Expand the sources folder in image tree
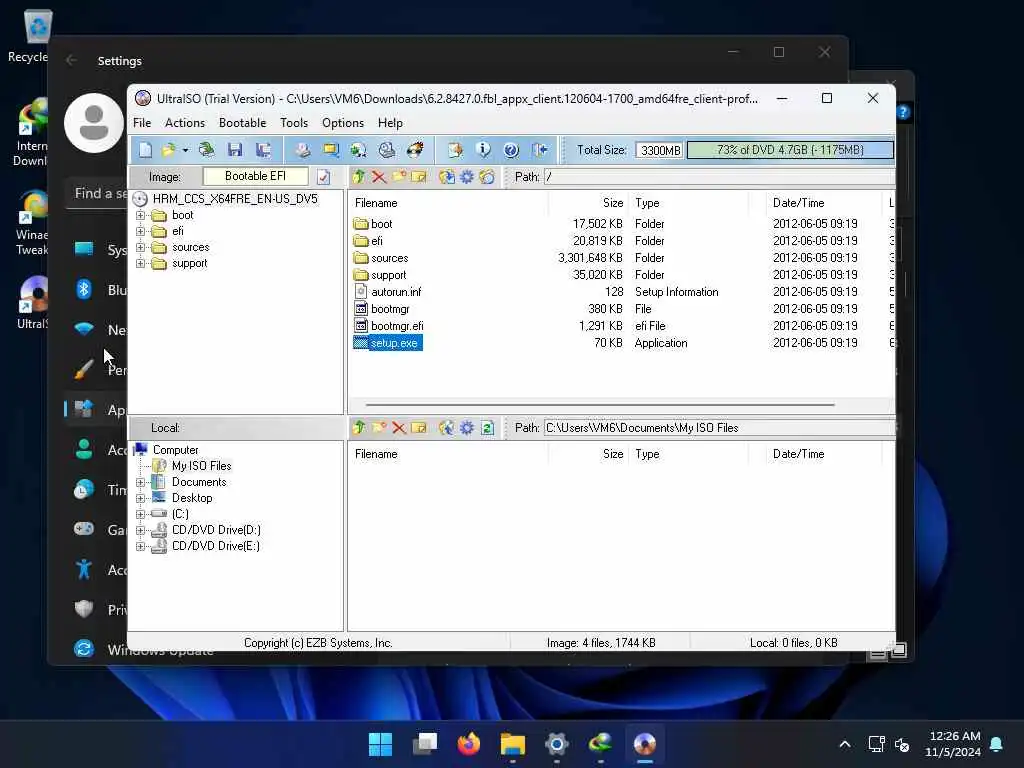Viewport: 1024px width, 768px height. tap(140, 248)
